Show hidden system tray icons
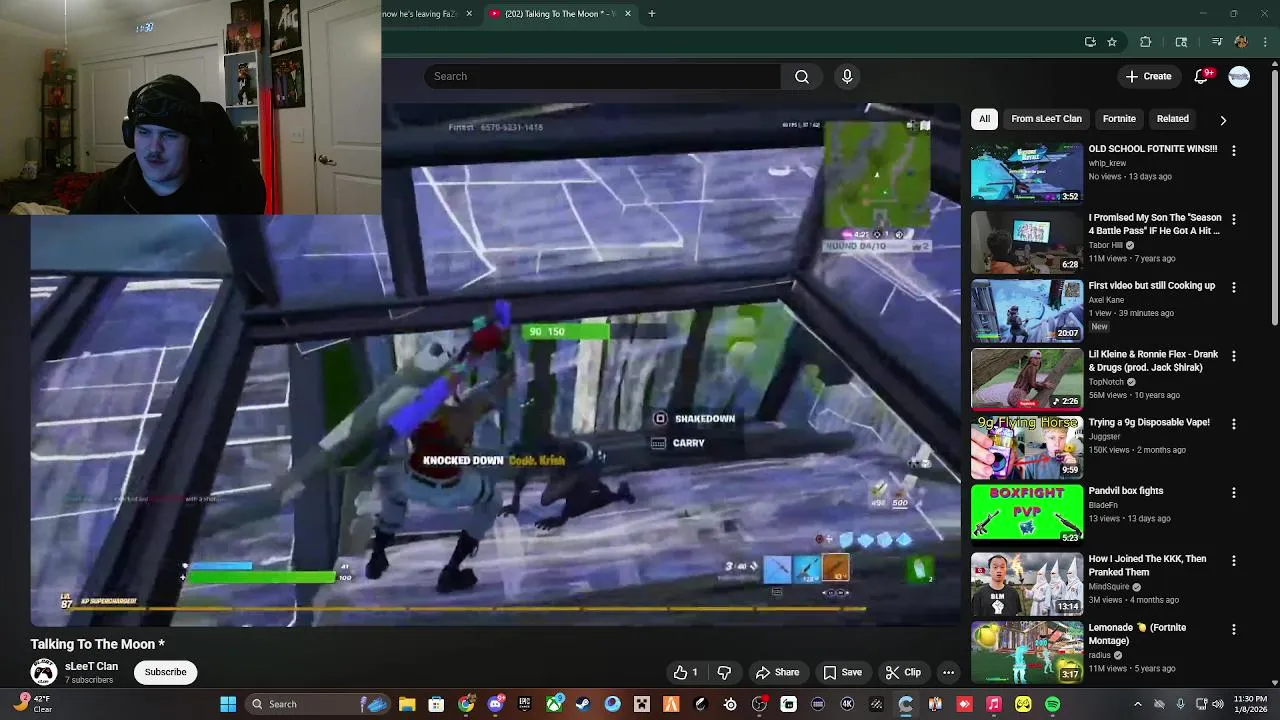Screen dimensions: 1280x720 1137,704
